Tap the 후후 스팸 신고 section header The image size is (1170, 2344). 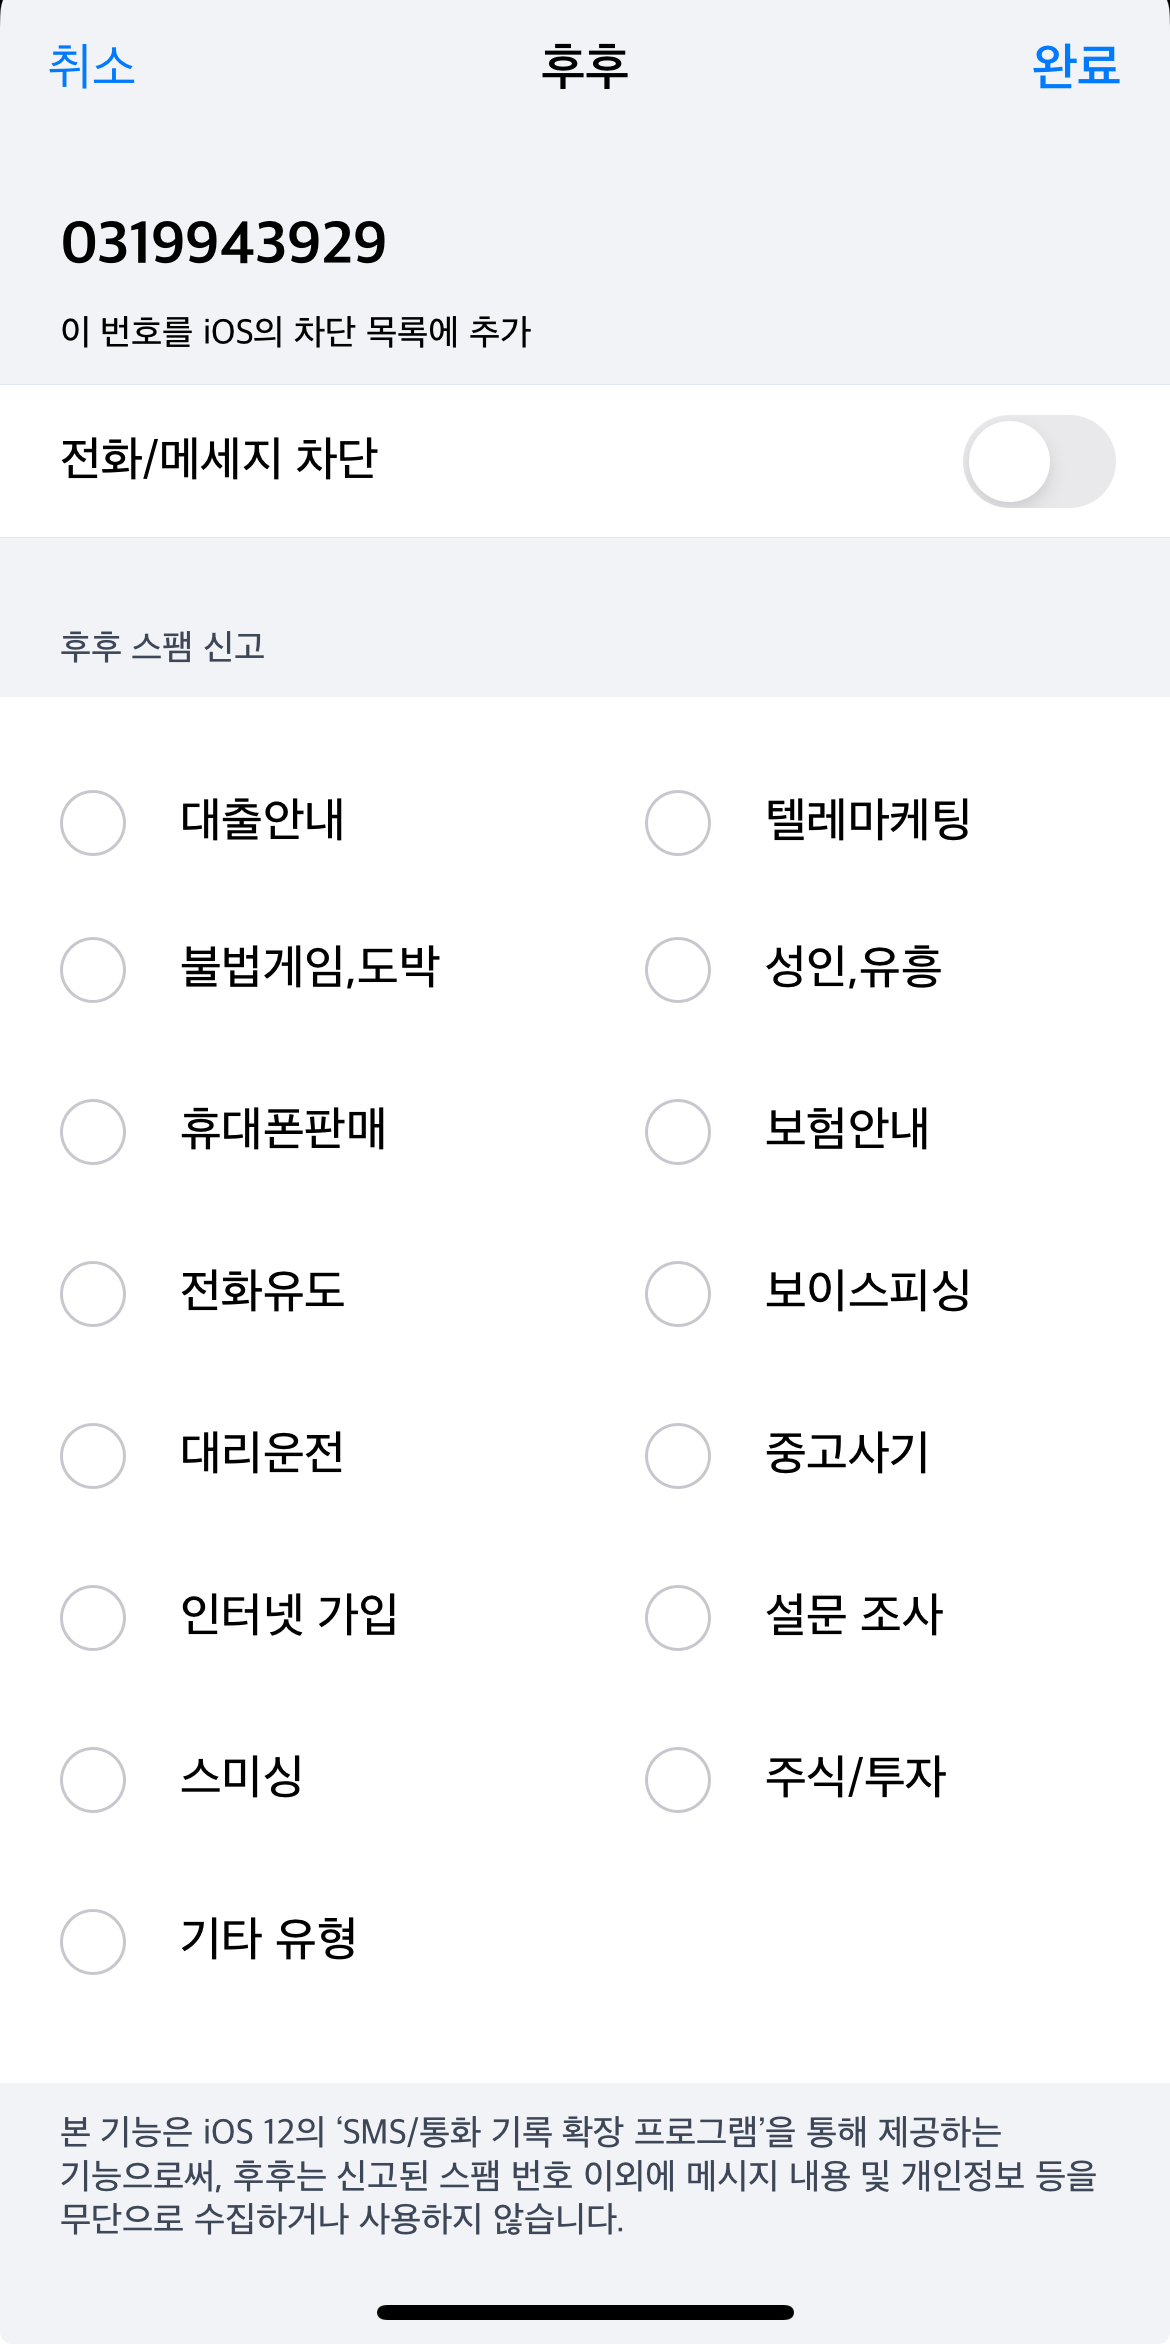click(163, 646)
